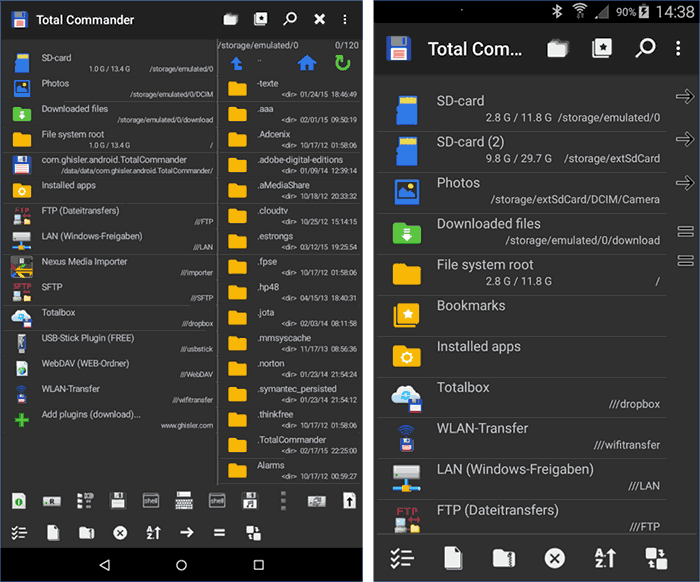
Task: Tap the right arrow in left screenshot toolbar
Action: [x=187, y=532]
